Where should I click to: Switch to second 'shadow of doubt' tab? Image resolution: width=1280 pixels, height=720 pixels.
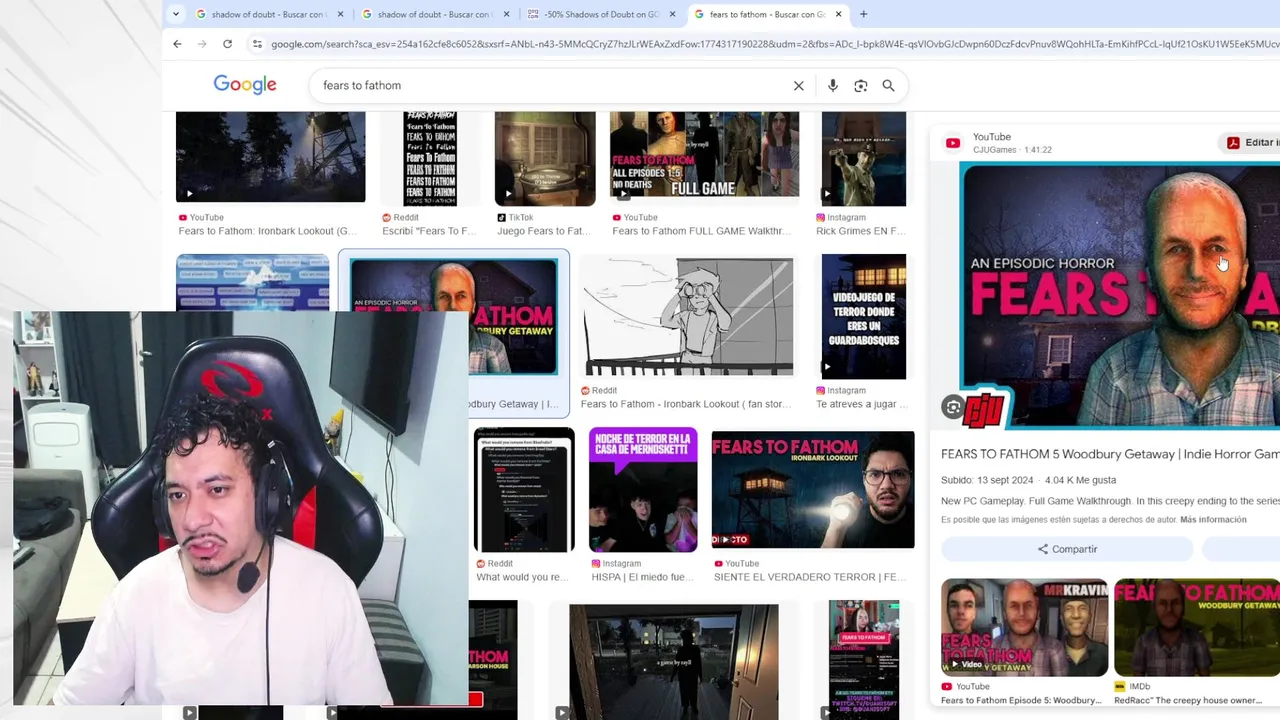(433, 14)
